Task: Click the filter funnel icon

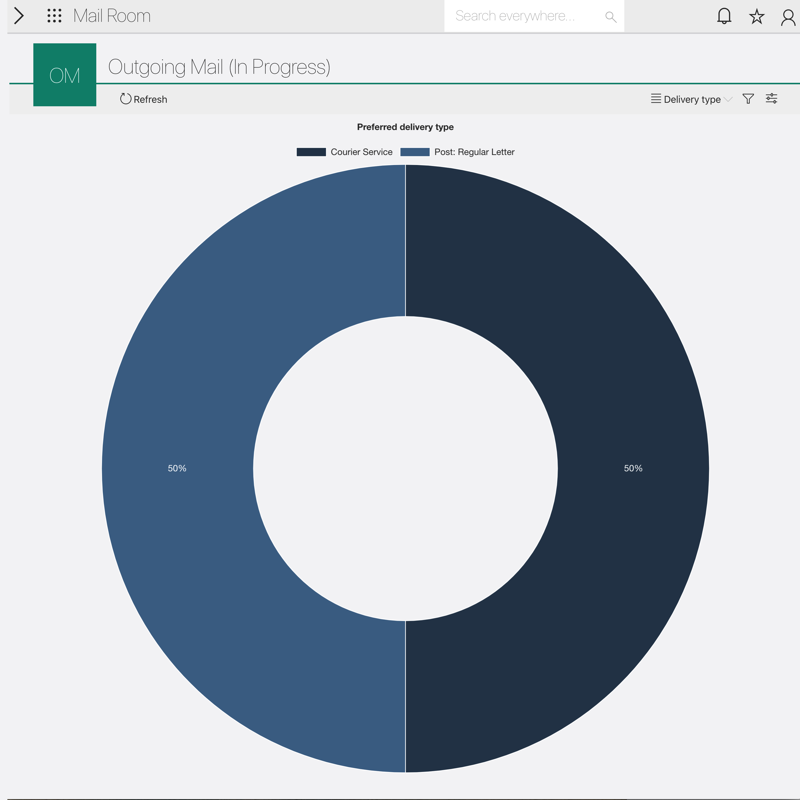Action: (748, 99)
